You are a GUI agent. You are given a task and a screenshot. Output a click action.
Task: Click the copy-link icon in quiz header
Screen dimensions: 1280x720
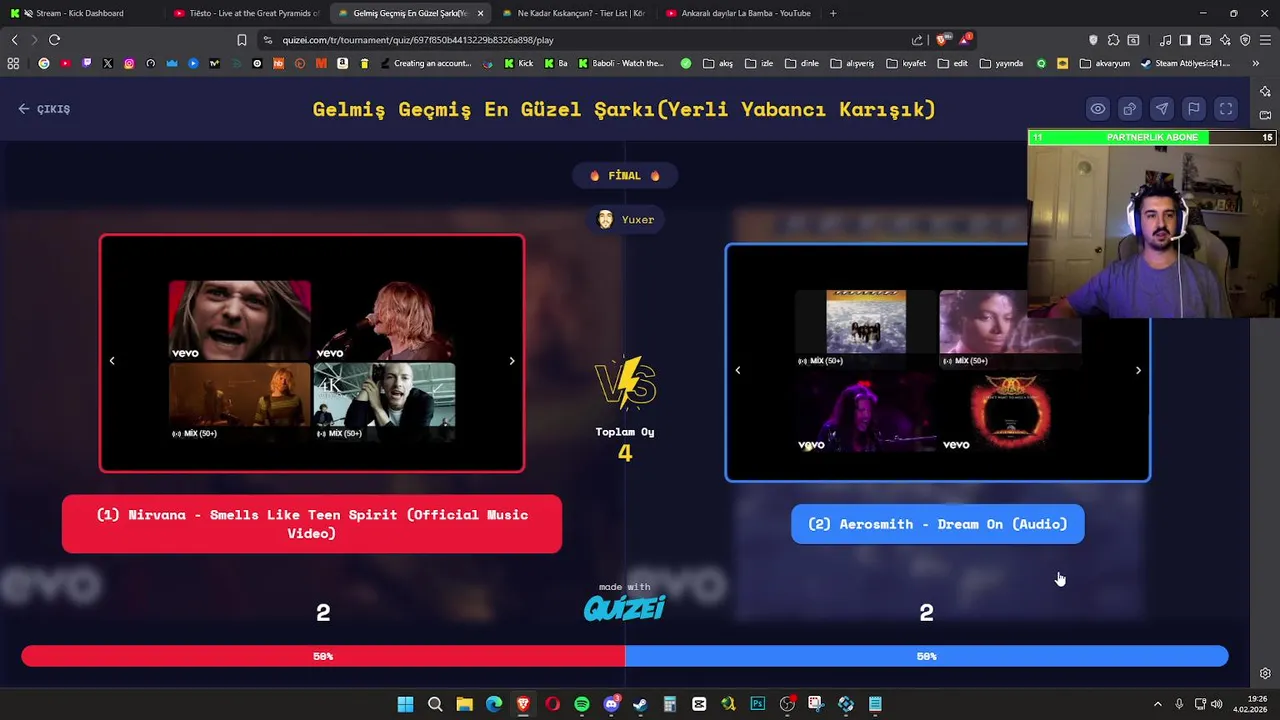1130,109
